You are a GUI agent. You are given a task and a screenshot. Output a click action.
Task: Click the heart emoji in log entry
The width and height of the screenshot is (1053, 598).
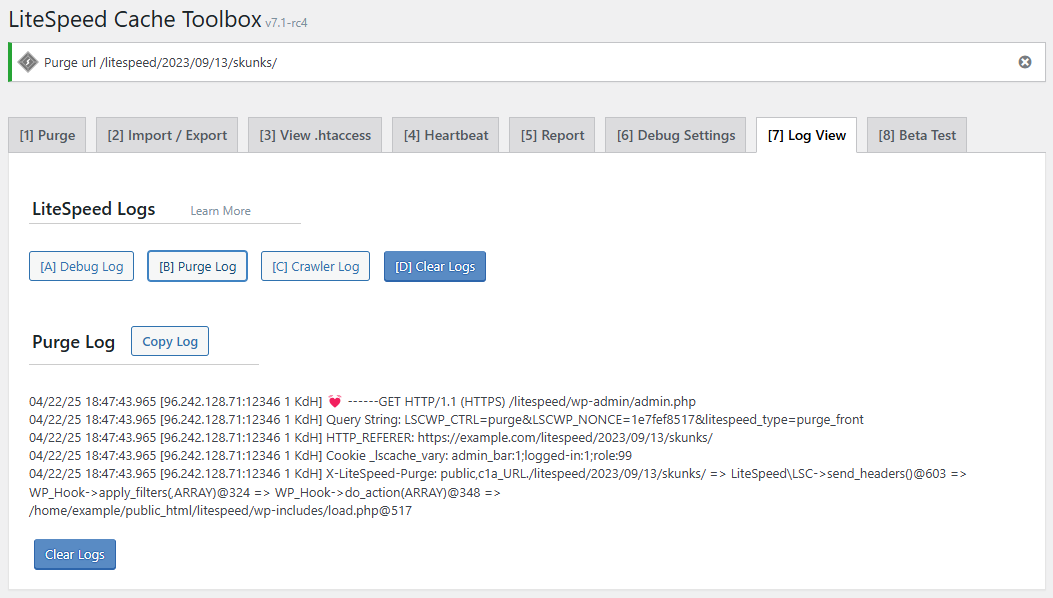[x=334, y=402]
